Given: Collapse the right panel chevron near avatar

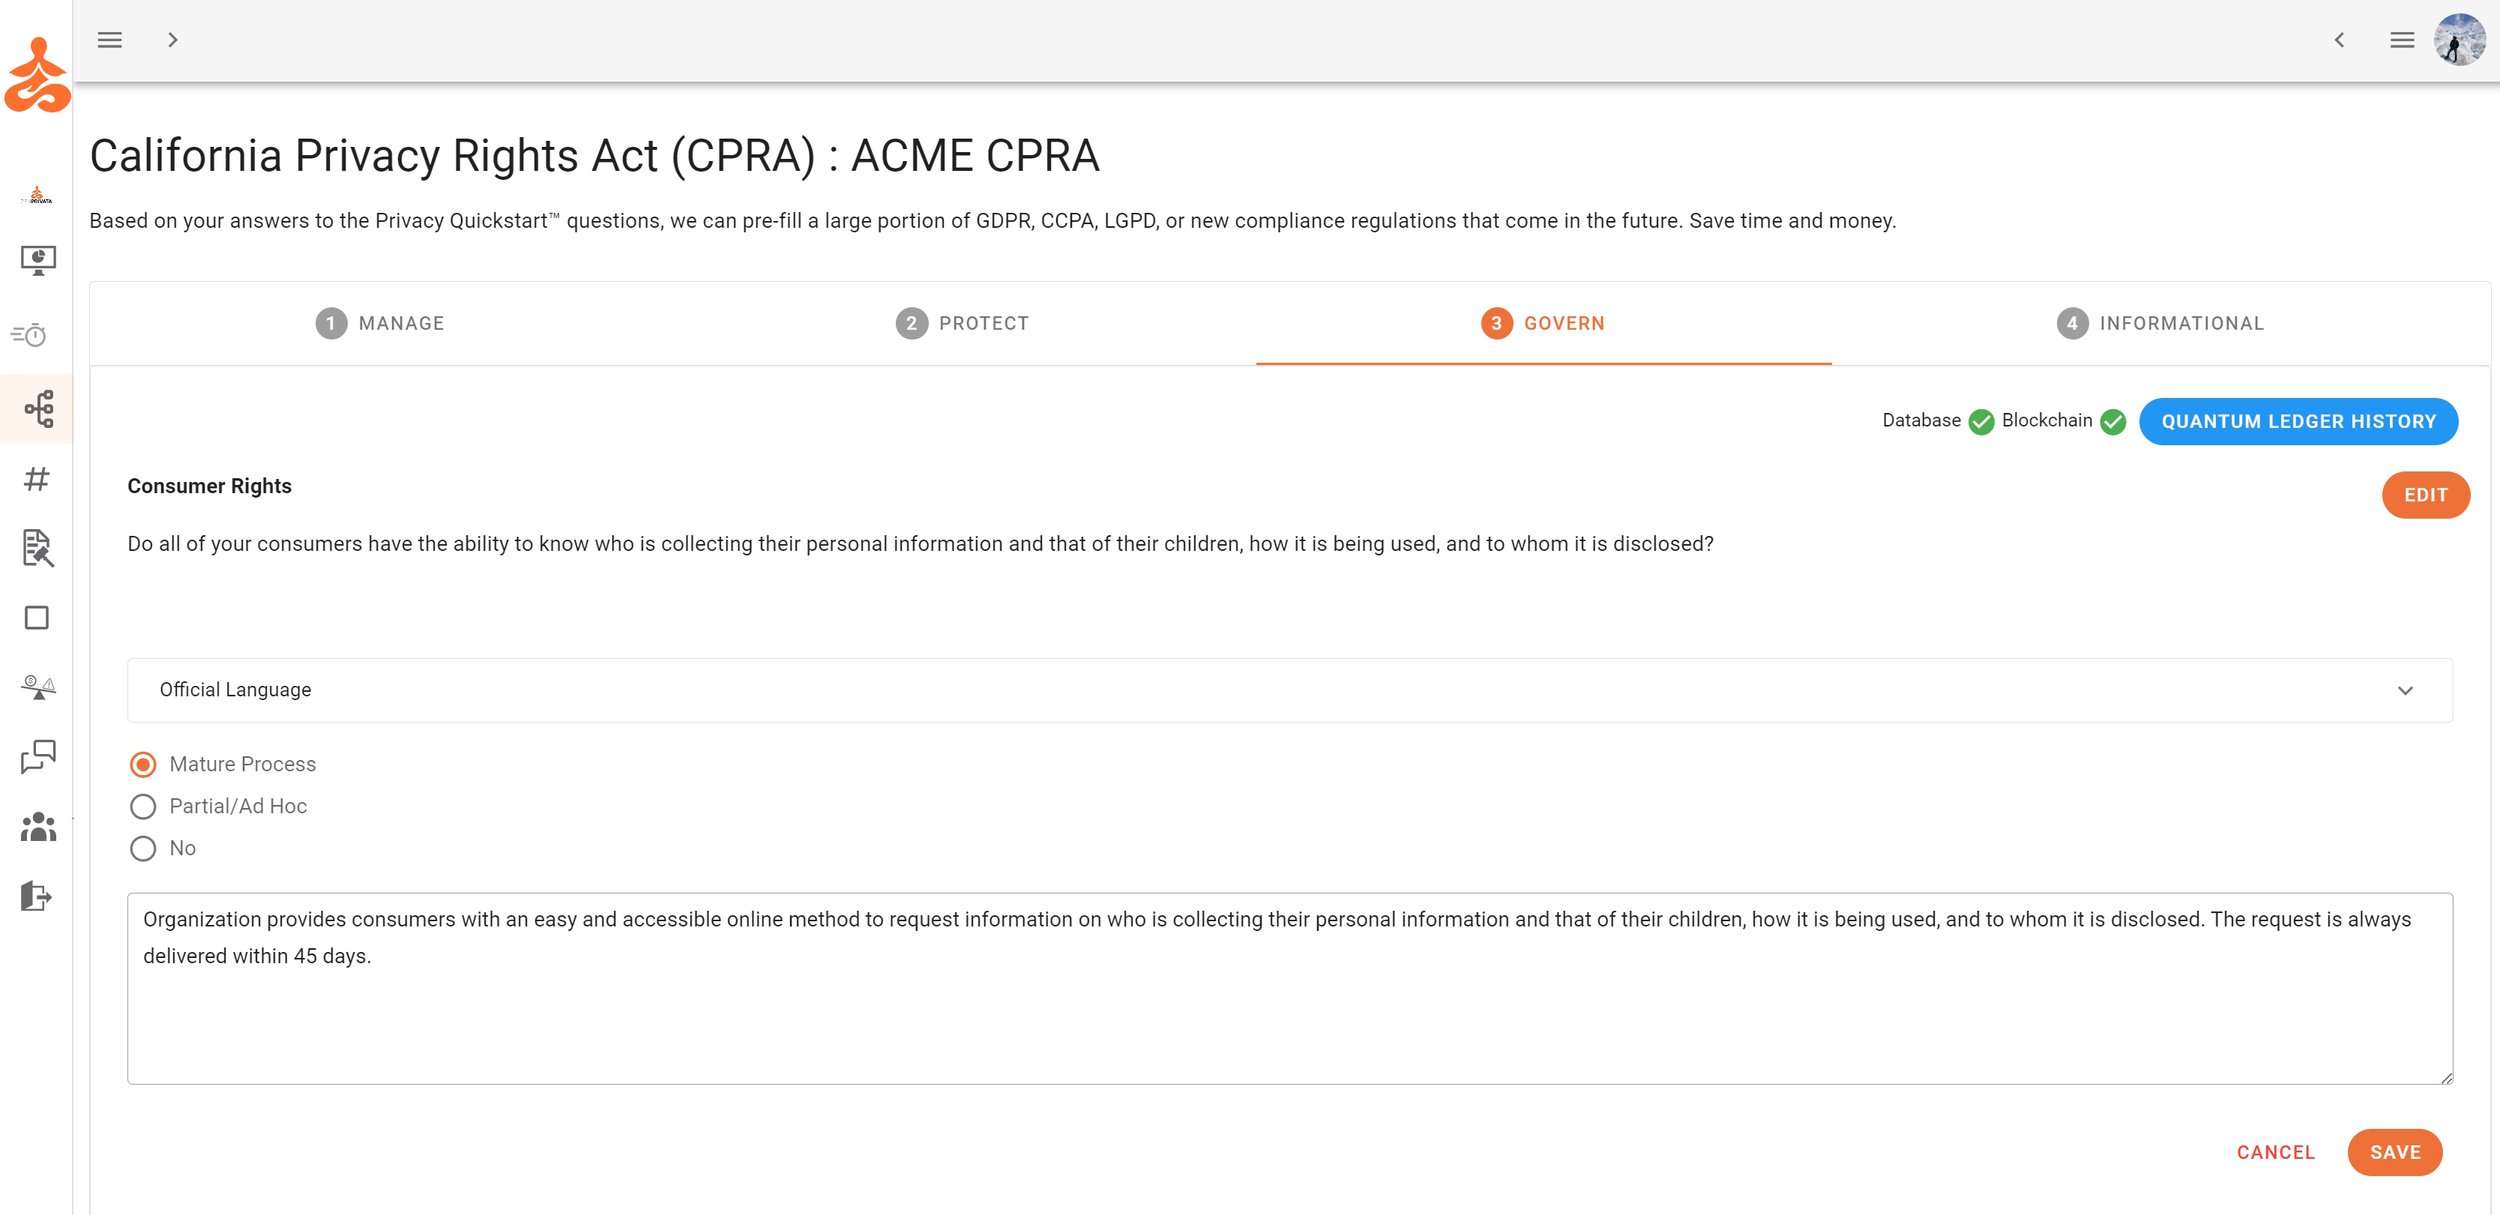Looking at the screenshot, I should 2340,40.
